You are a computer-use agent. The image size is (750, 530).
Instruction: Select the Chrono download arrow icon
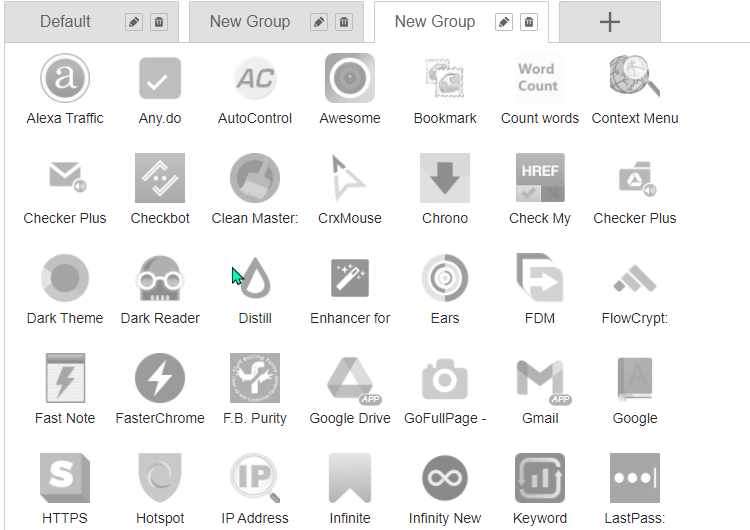pyautogui.click(x=445, y=178)
